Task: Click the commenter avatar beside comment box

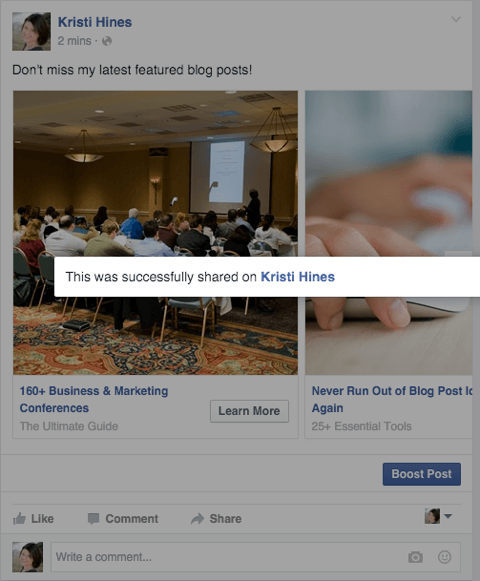Action: click(x=27, y=557)
